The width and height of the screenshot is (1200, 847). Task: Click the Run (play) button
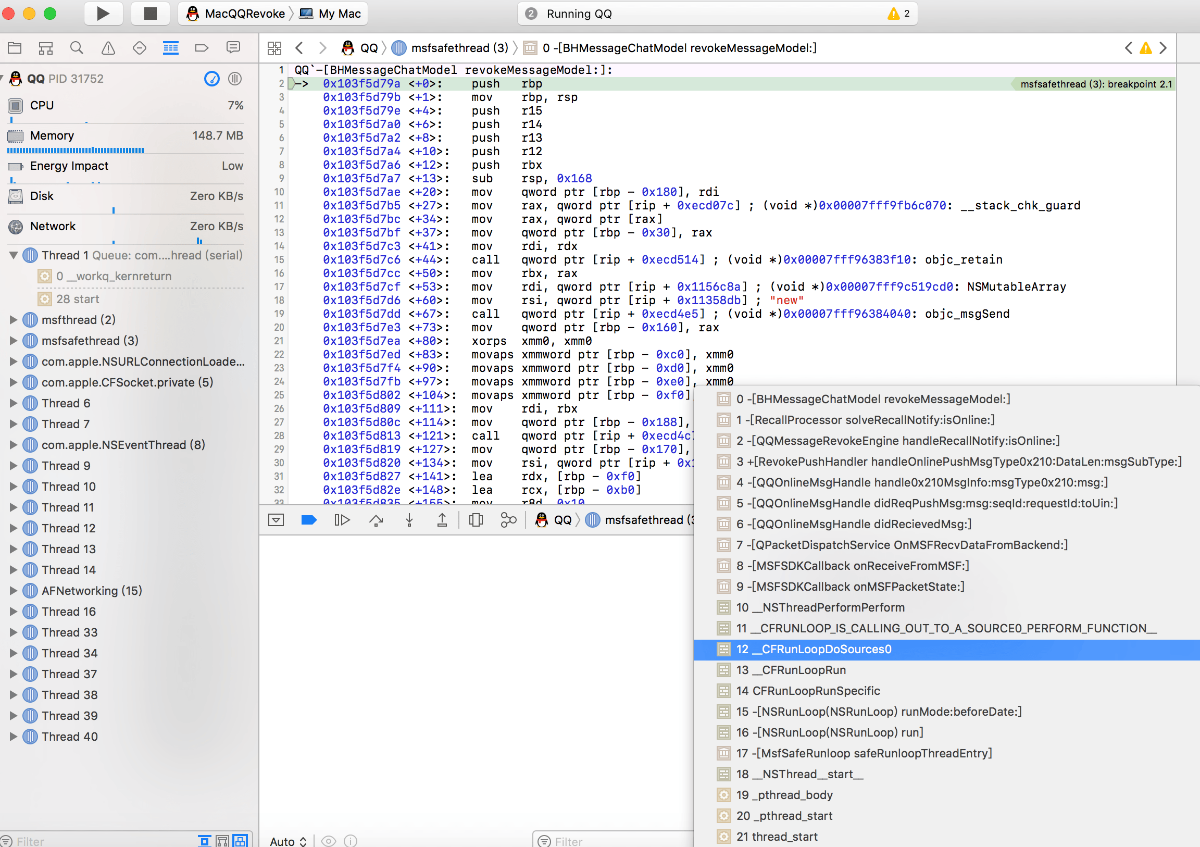tap(103, 14)
